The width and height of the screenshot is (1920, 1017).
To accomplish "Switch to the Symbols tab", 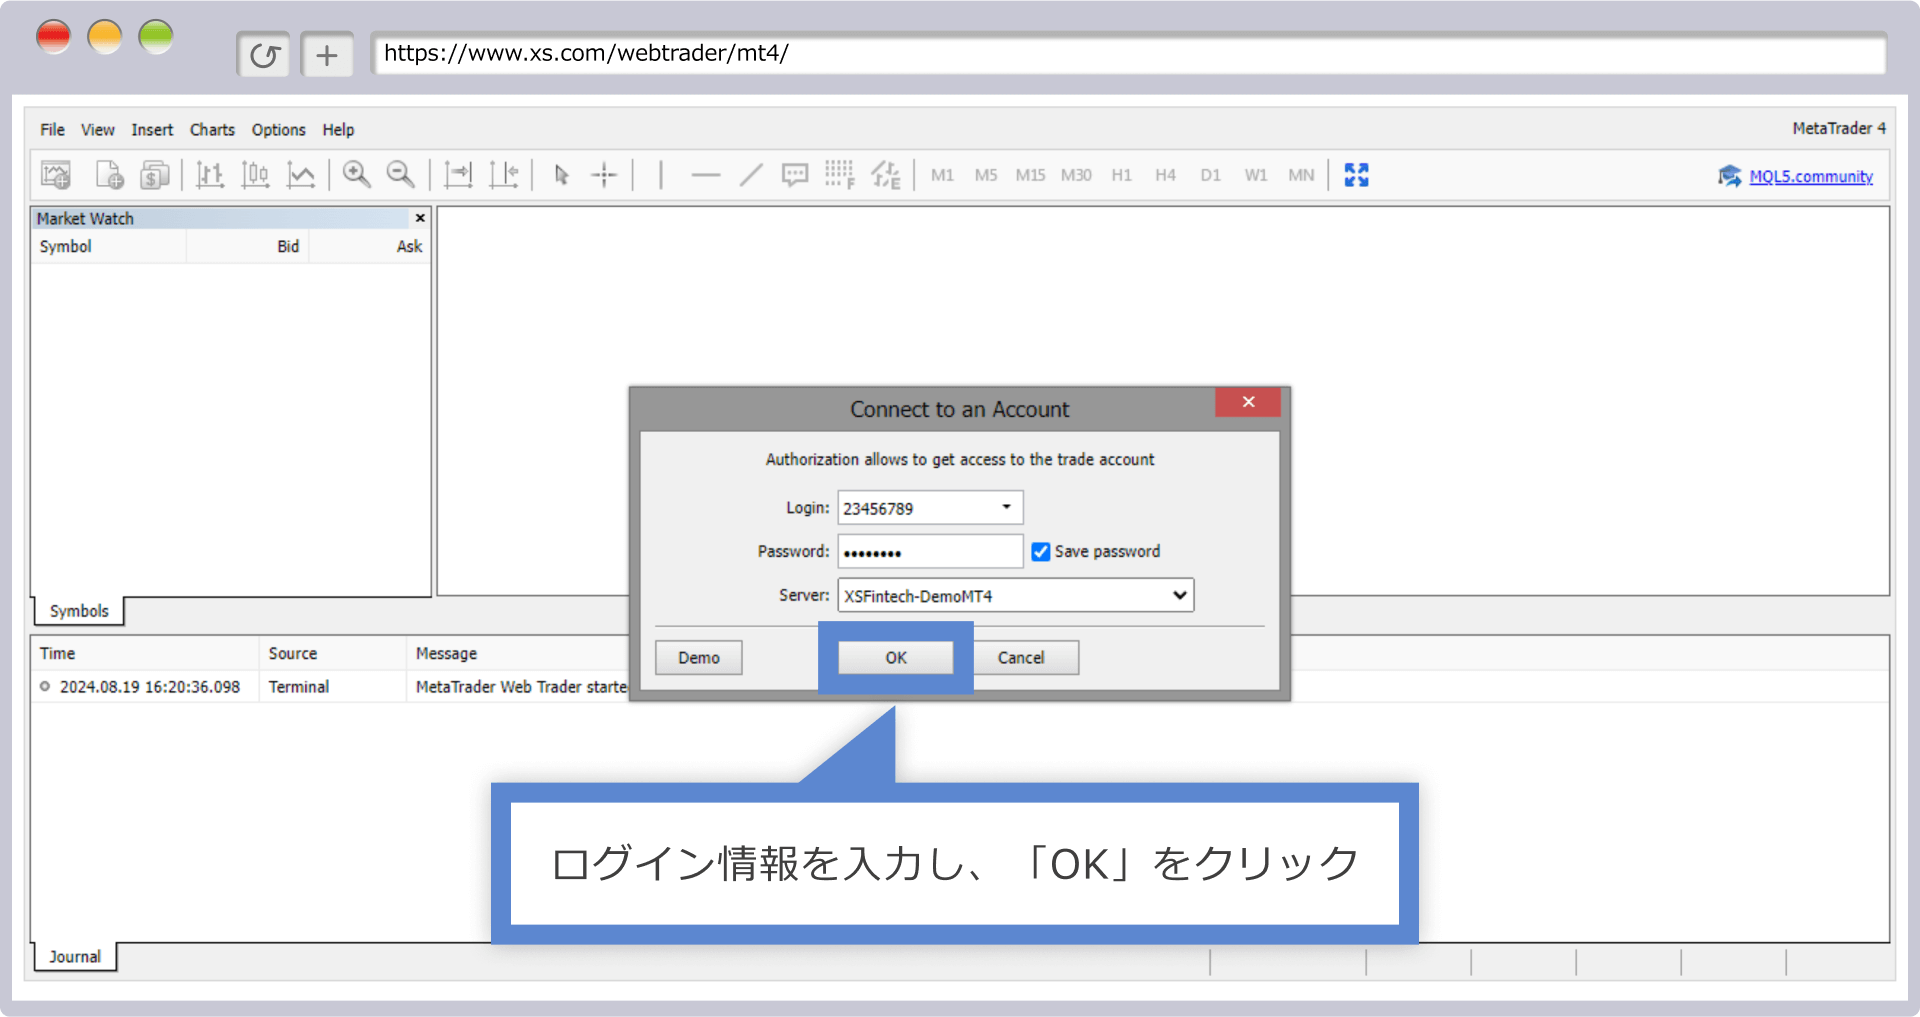I will [x=79, y=611].
